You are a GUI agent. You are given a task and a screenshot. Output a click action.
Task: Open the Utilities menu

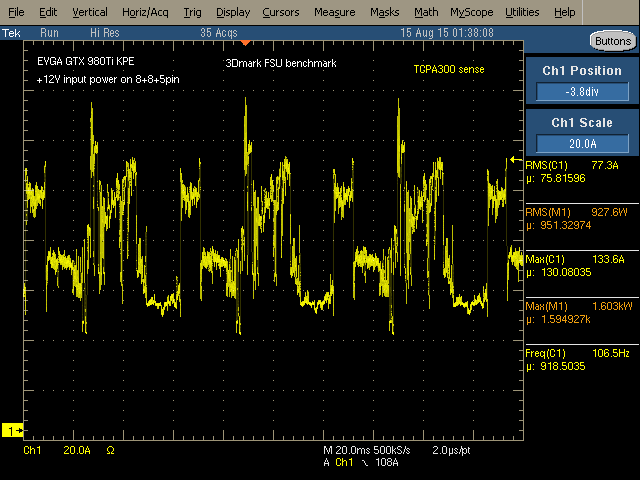522,13
